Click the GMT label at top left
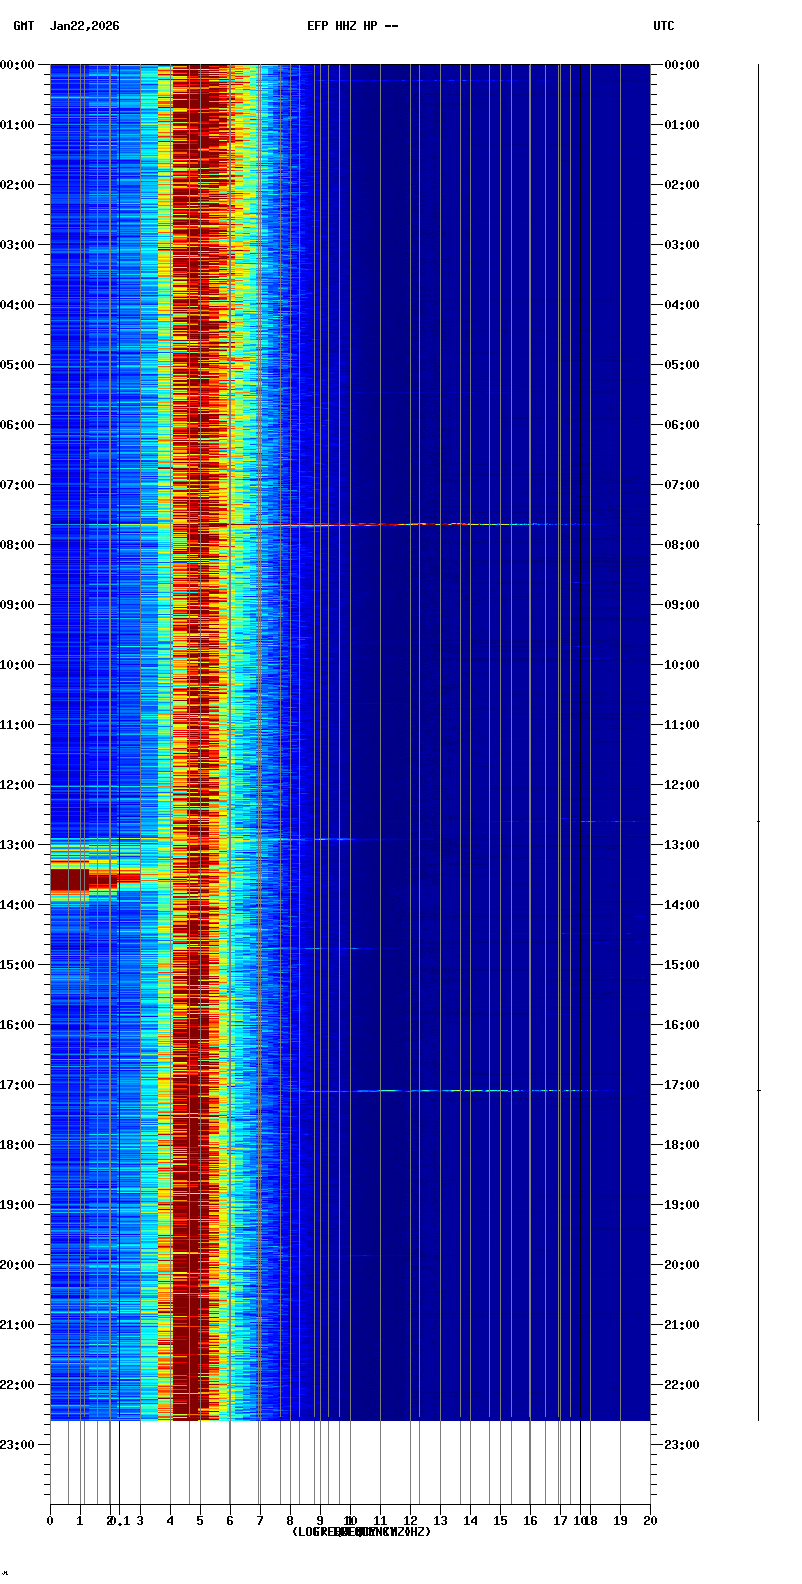Screen dimensions: 802x1584 click(x=23, y=26)
